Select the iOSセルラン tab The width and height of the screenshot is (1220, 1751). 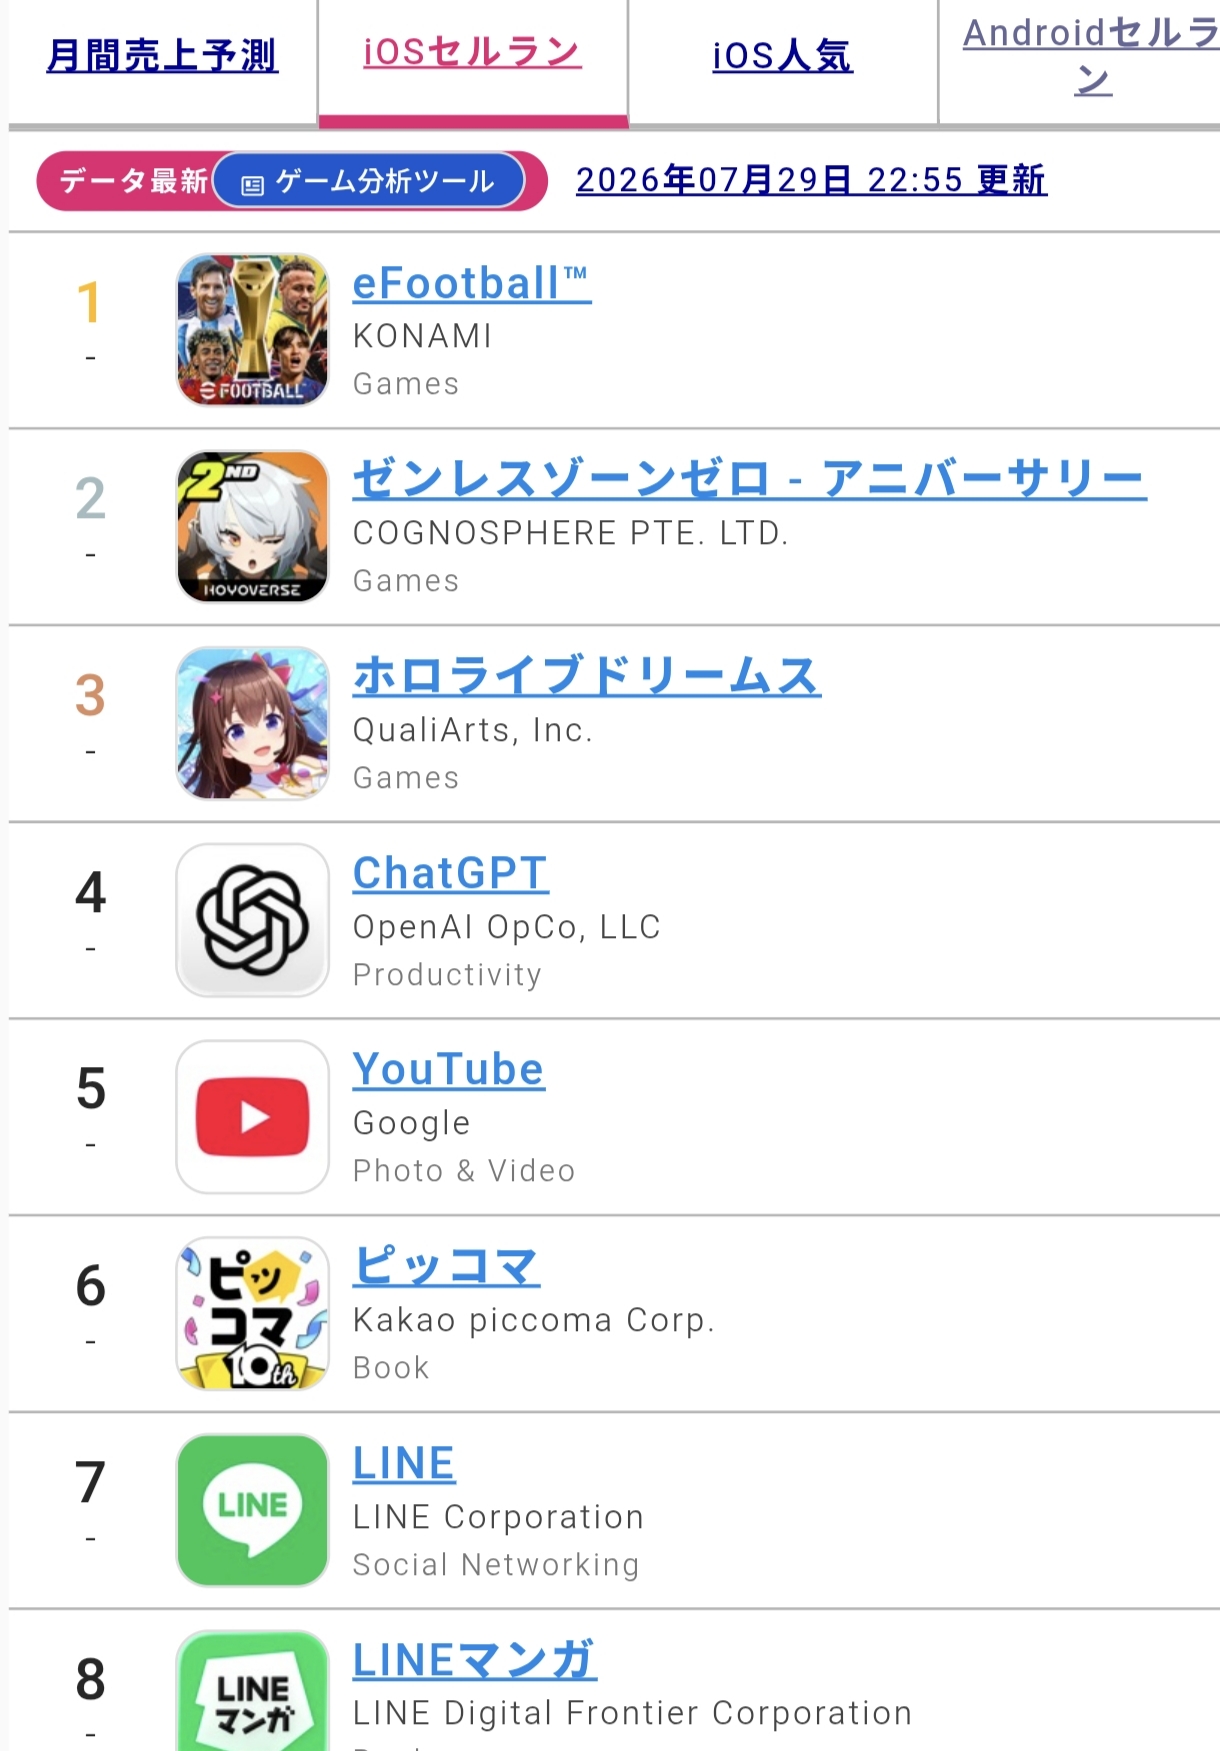(x=472, y=52)
